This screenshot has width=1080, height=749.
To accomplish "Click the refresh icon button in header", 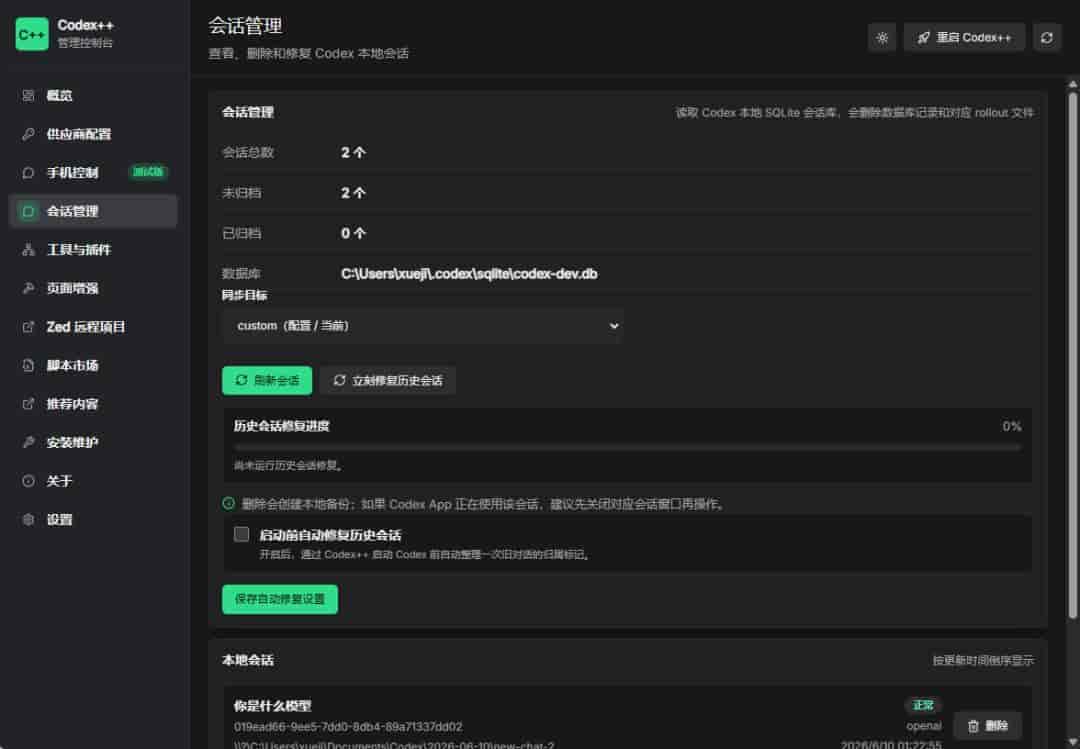I will click(x=1047, y=38).
